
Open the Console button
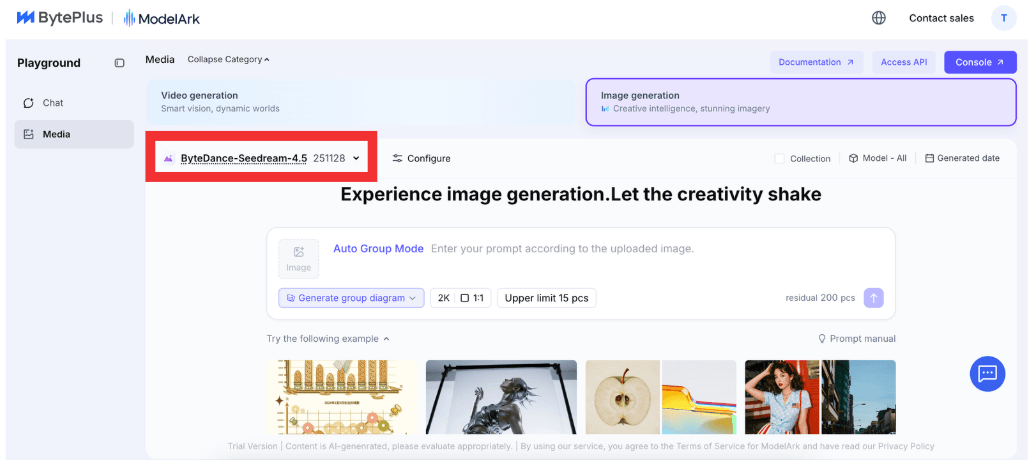click(979, 62)
